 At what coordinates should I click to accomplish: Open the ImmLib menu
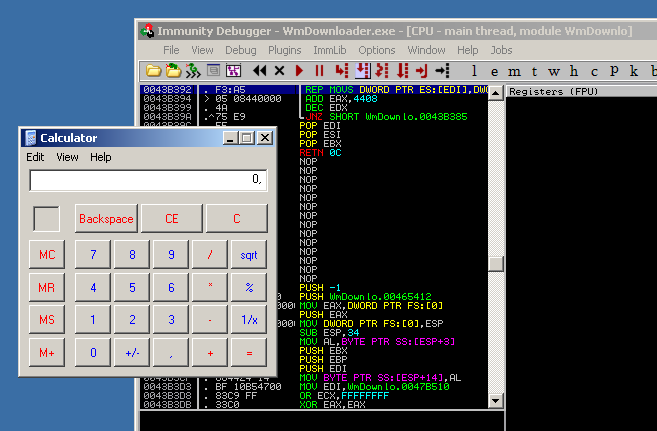330,50
